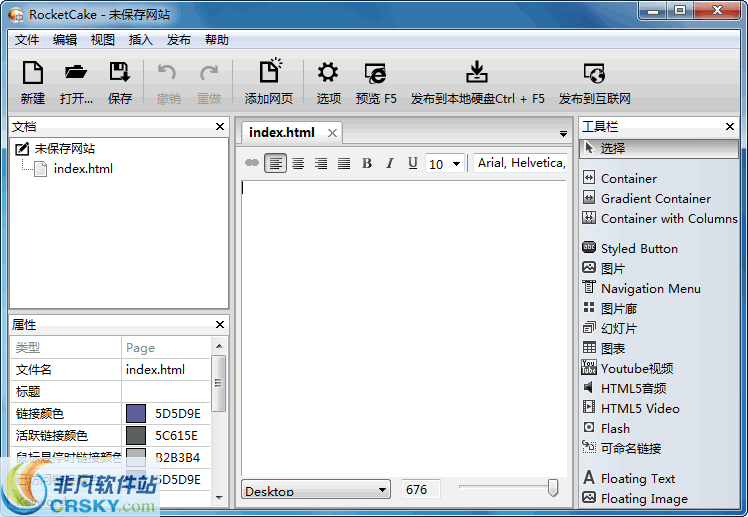Click the 676 width input field
Viewport: 748px width, 517px height.
pyautogui.click(x=421, y=489)
